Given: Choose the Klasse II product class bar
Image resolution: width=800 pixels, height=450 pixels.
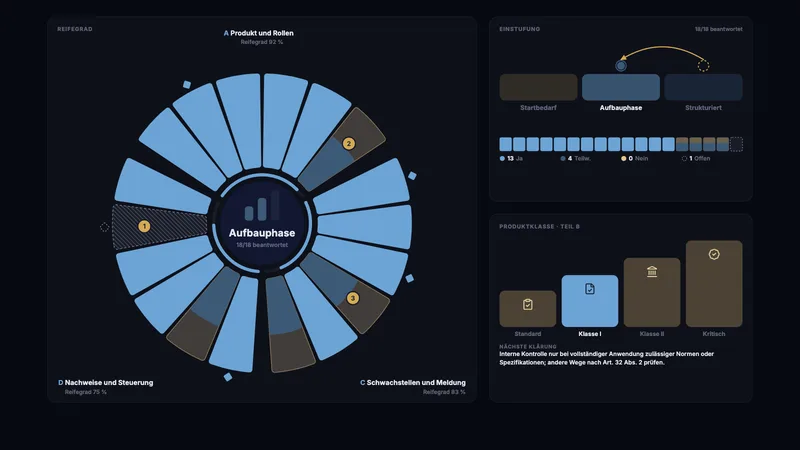Looking at the screenshot, I should 652,292.
